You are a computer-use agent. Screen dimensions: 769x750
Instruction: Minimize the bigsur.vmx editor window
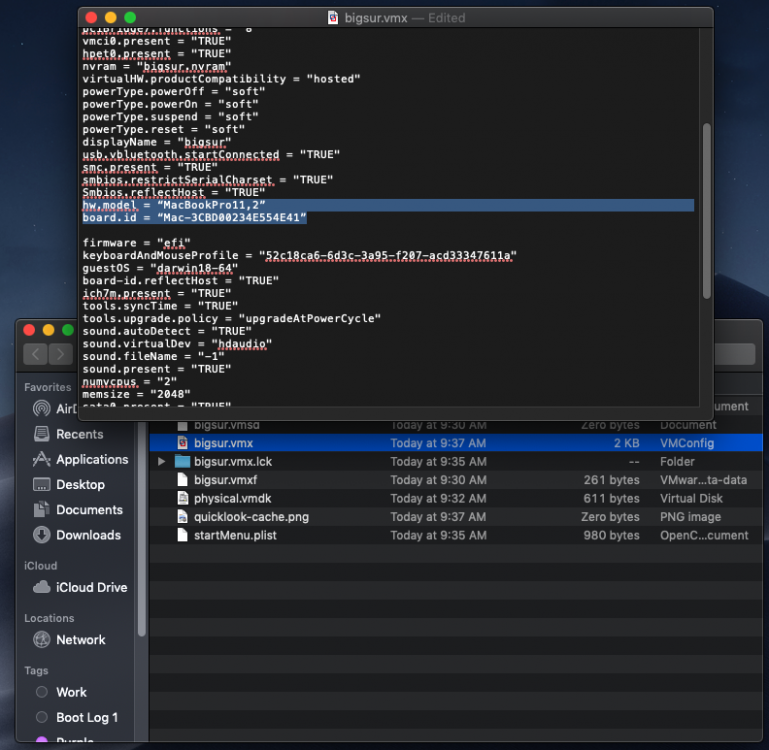pos(110,18)
